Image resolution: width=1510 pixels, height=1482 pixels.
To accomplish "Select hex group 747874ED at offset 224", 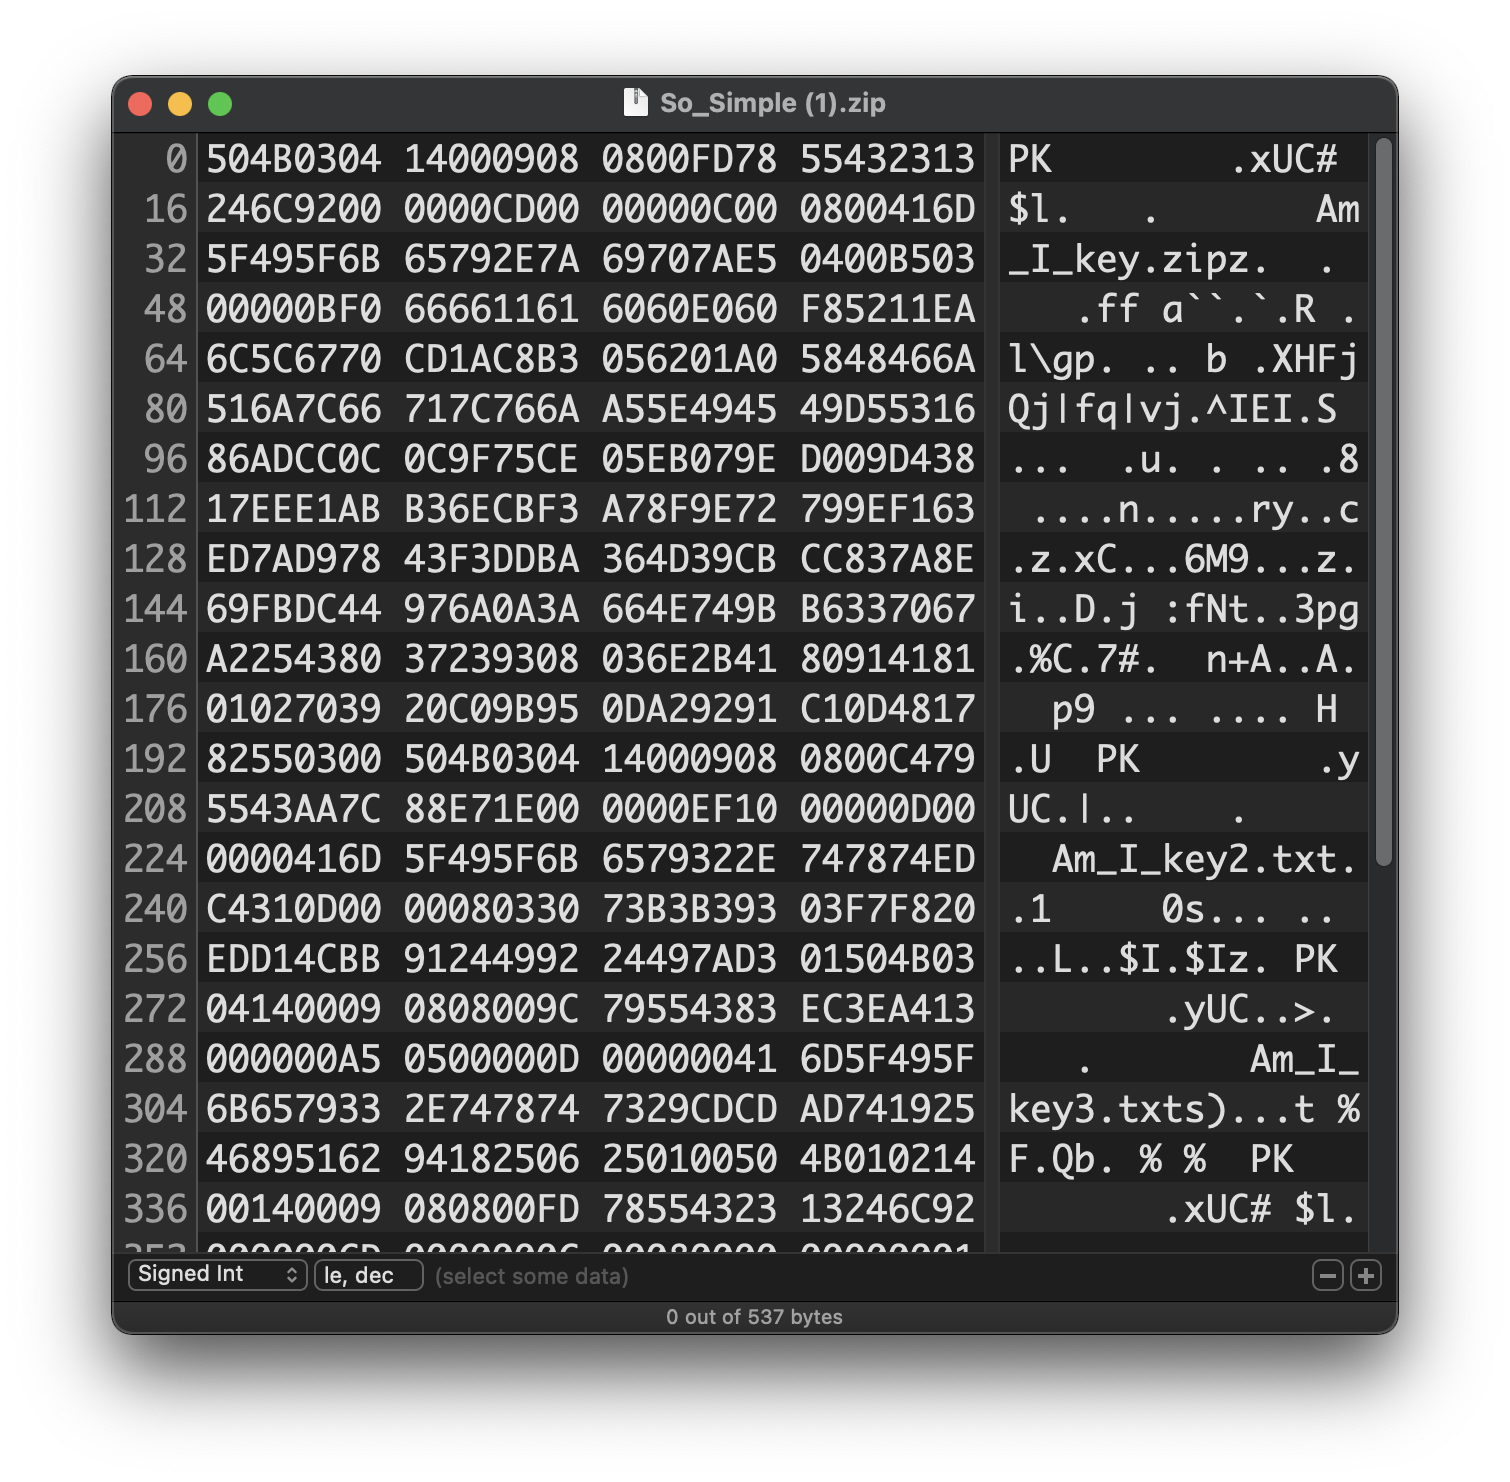I will tap(887, 859).
